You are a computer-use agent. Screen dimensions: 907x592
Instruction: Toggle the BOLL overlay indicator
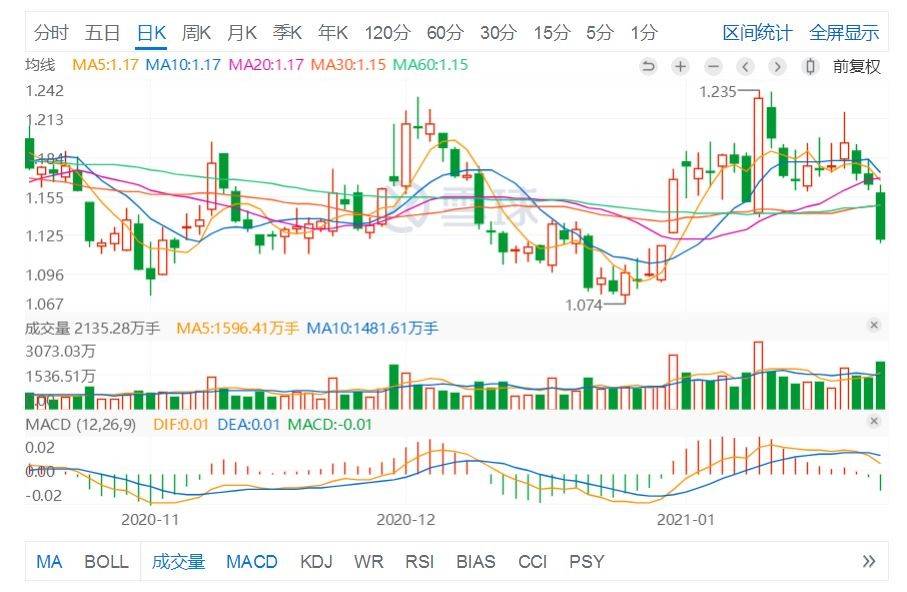tap(106, 561)
